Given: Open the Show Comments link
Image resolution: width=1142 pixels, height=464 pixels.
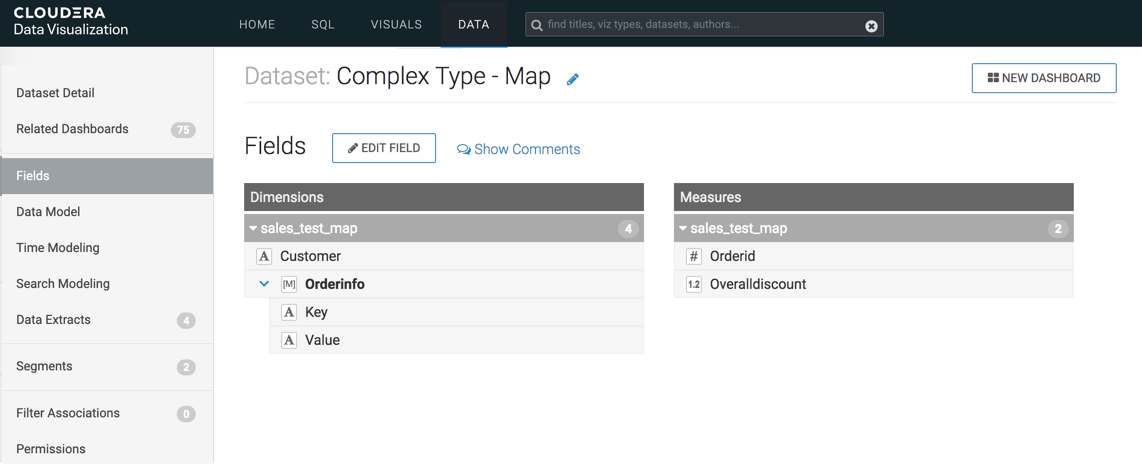Looking at the screenshot, I should pyautogui.click(x=518, y=149).
